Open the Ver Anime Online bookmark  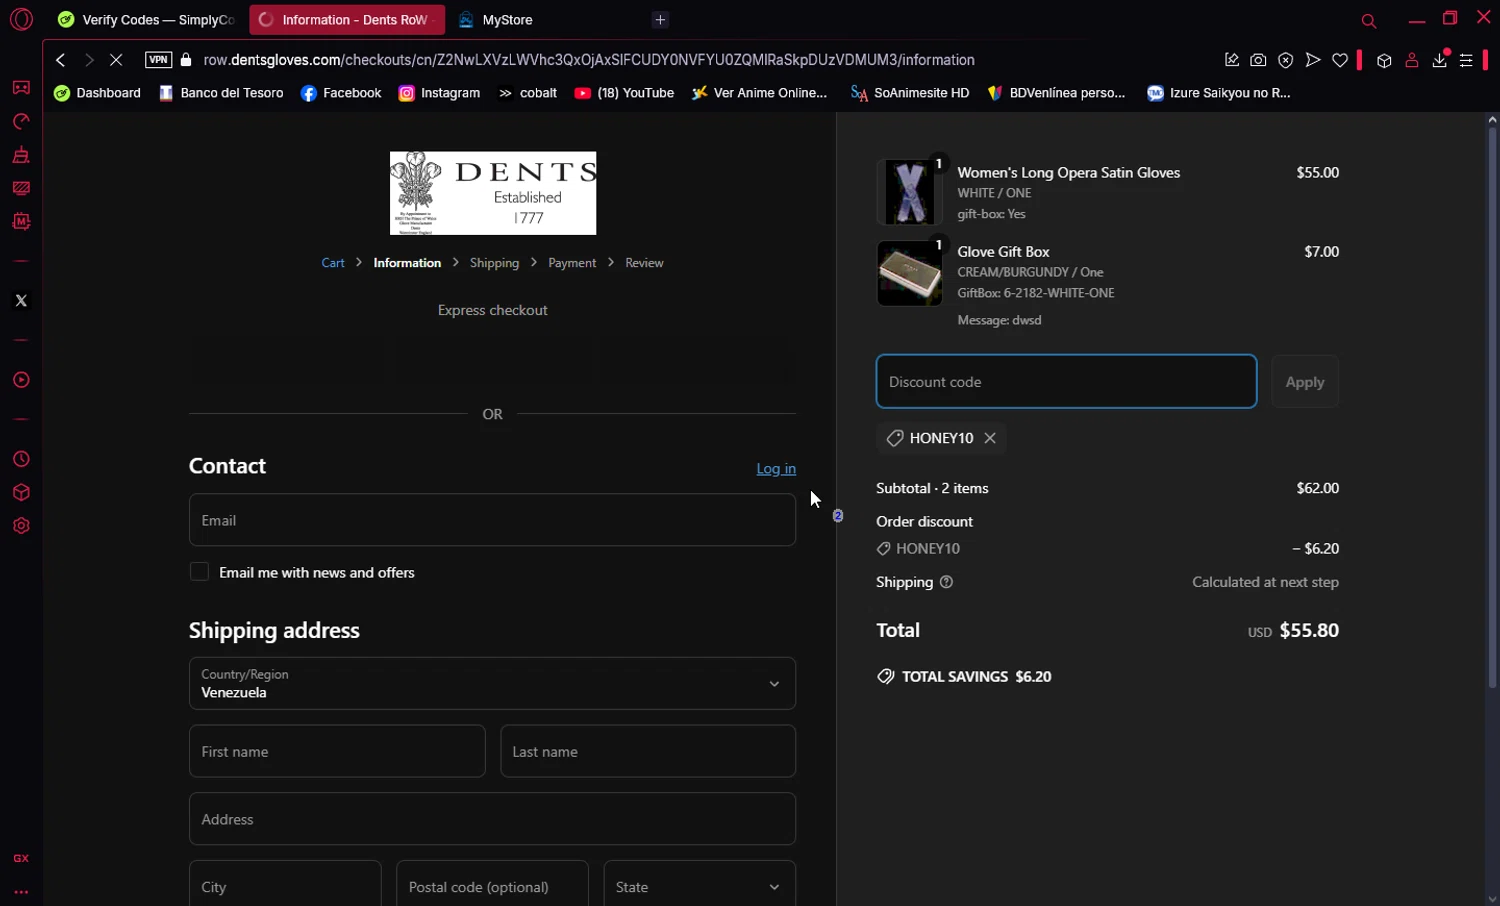click(x=759, y=93)
